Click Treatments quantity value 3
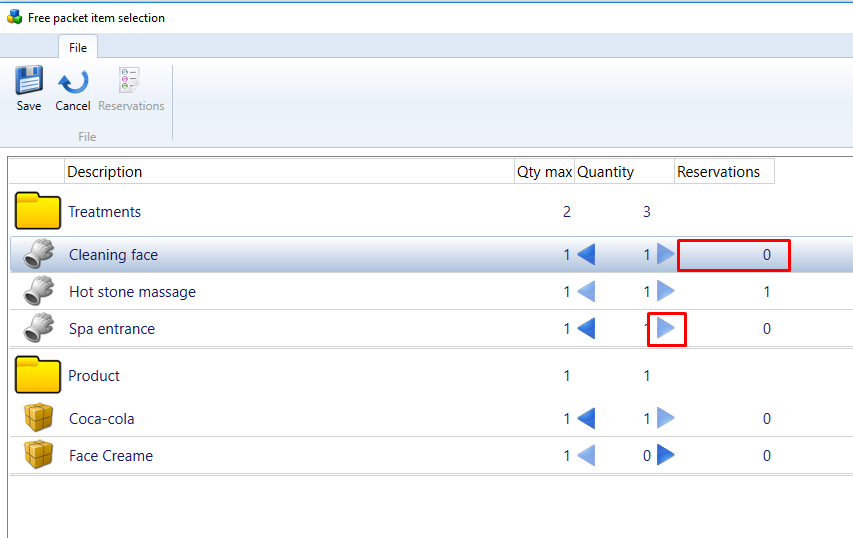853x538 pixels. tap(647, 212)
